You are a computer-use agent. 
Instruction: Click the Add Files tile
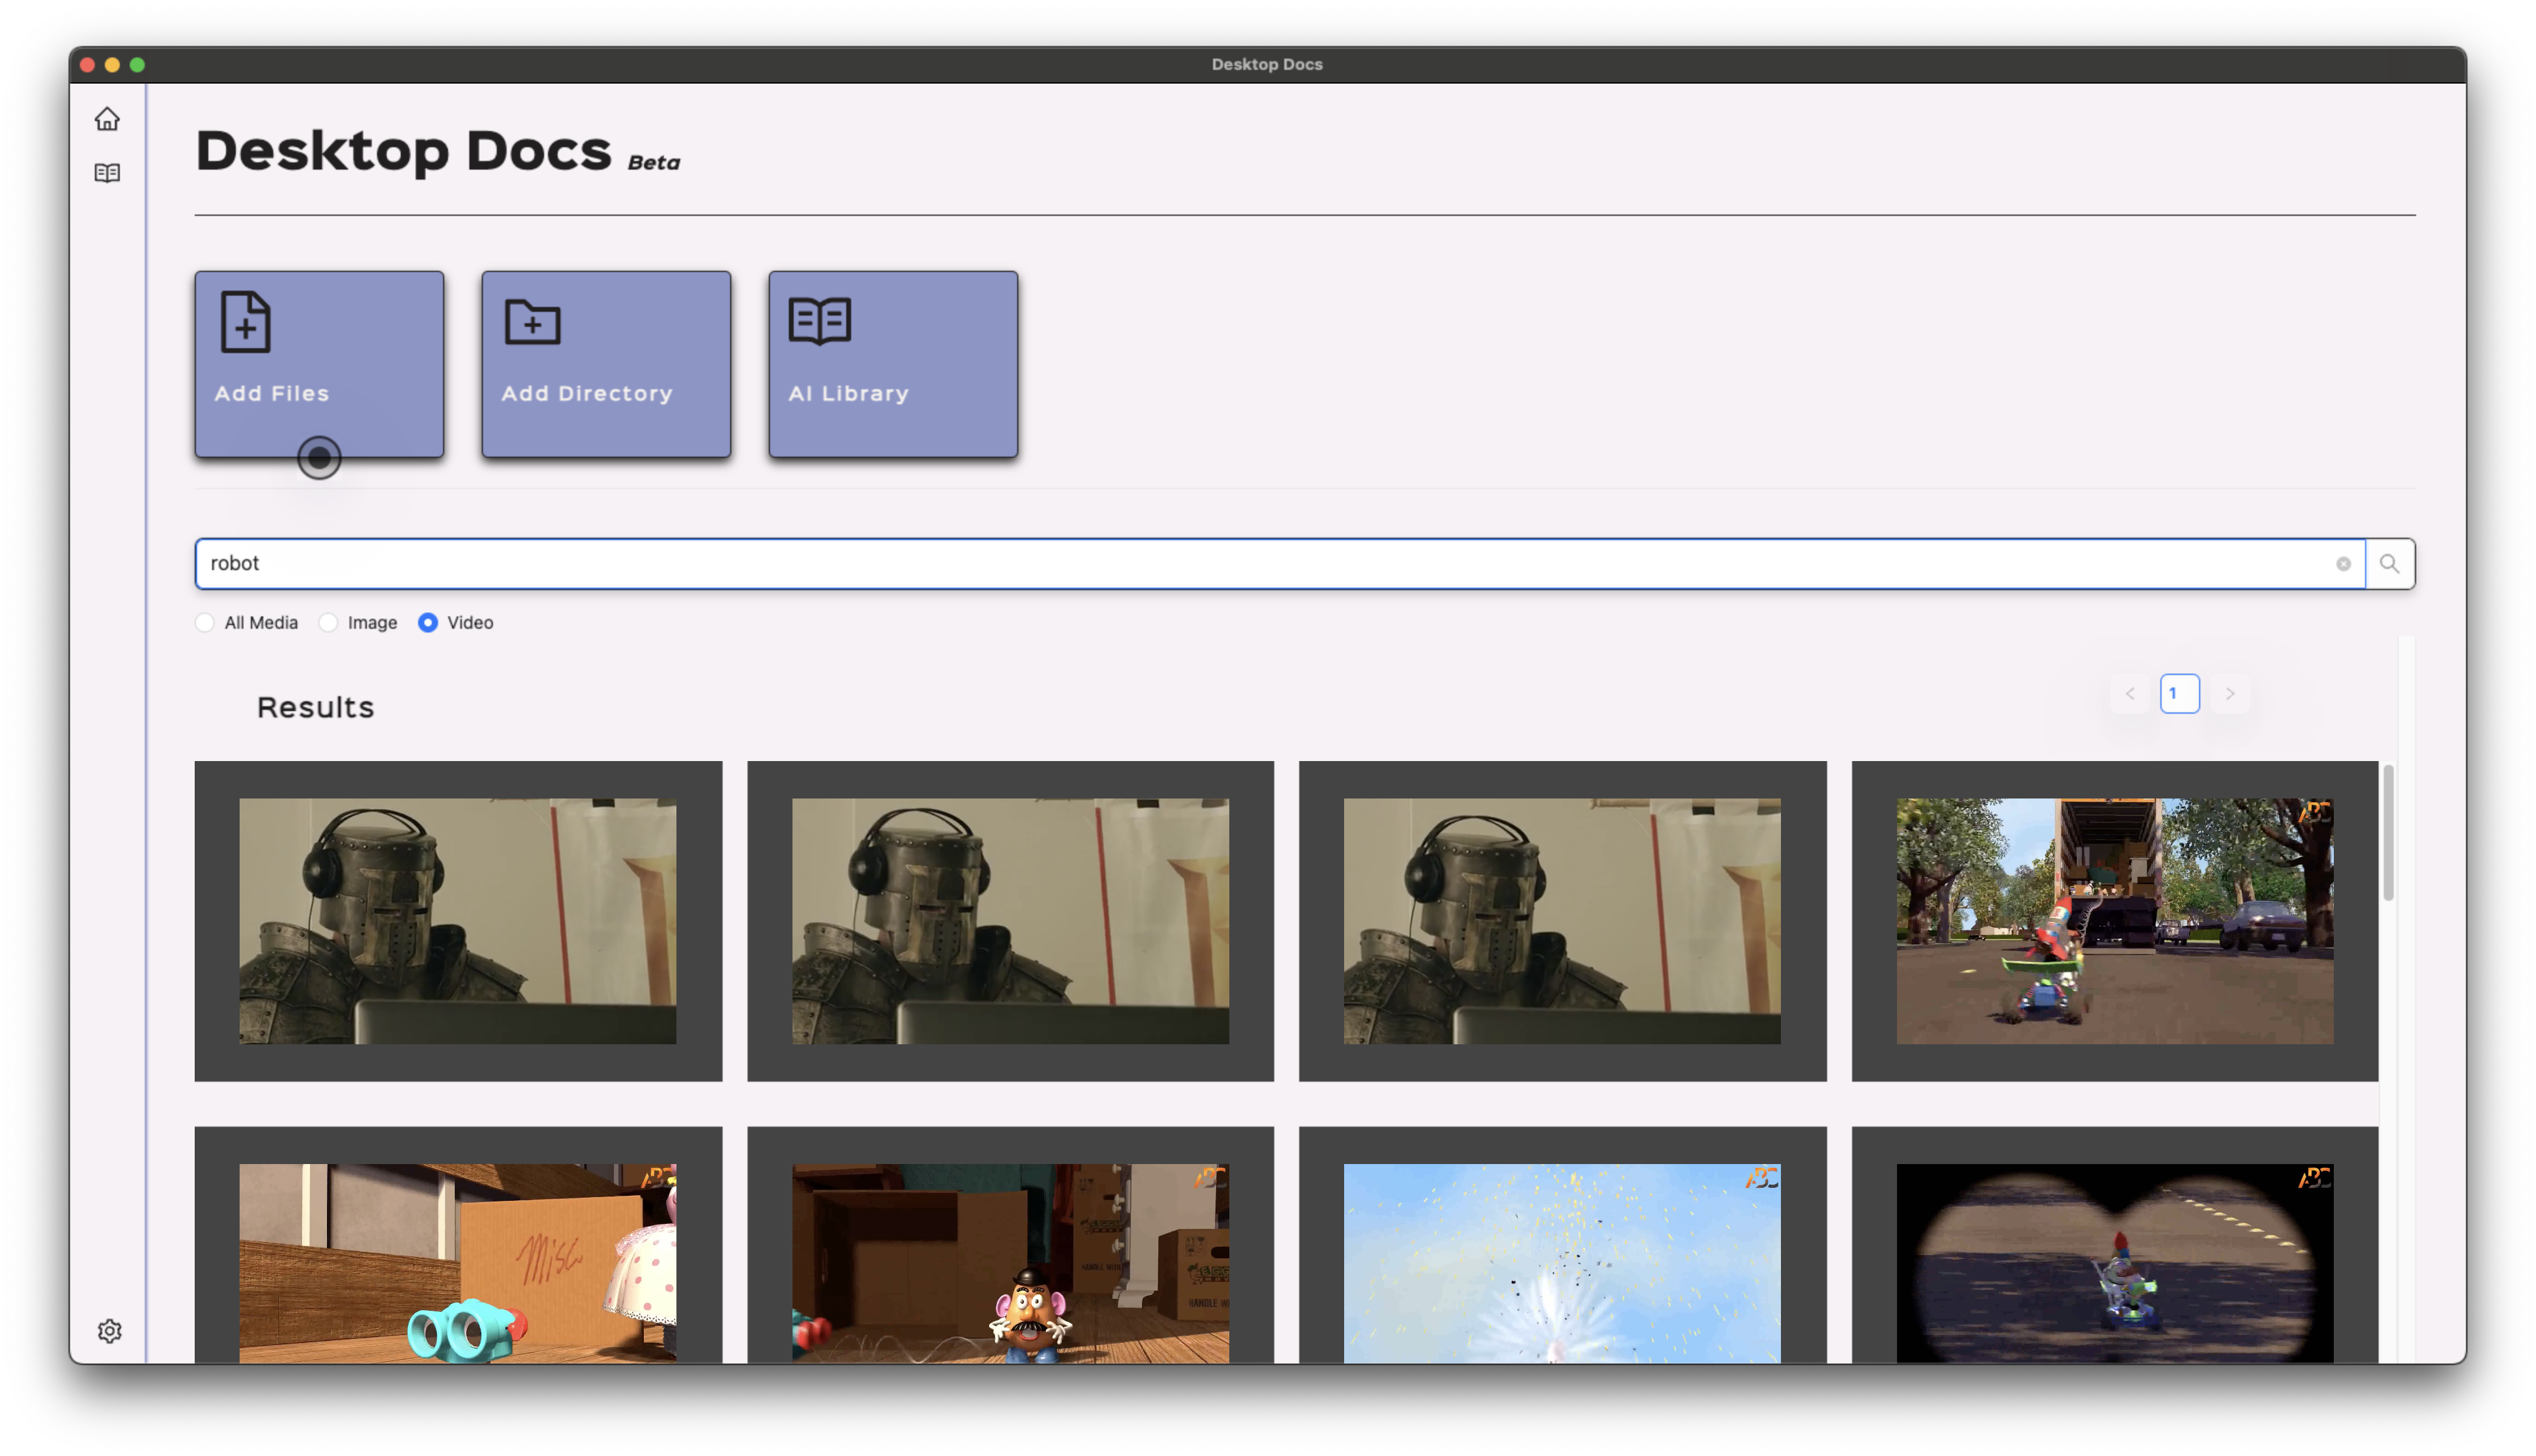319,364
